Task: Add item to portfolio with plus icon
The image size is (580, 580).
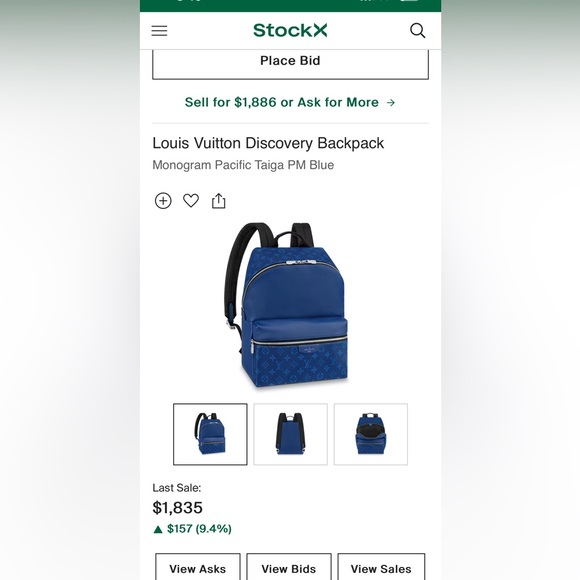Action: 163,201
